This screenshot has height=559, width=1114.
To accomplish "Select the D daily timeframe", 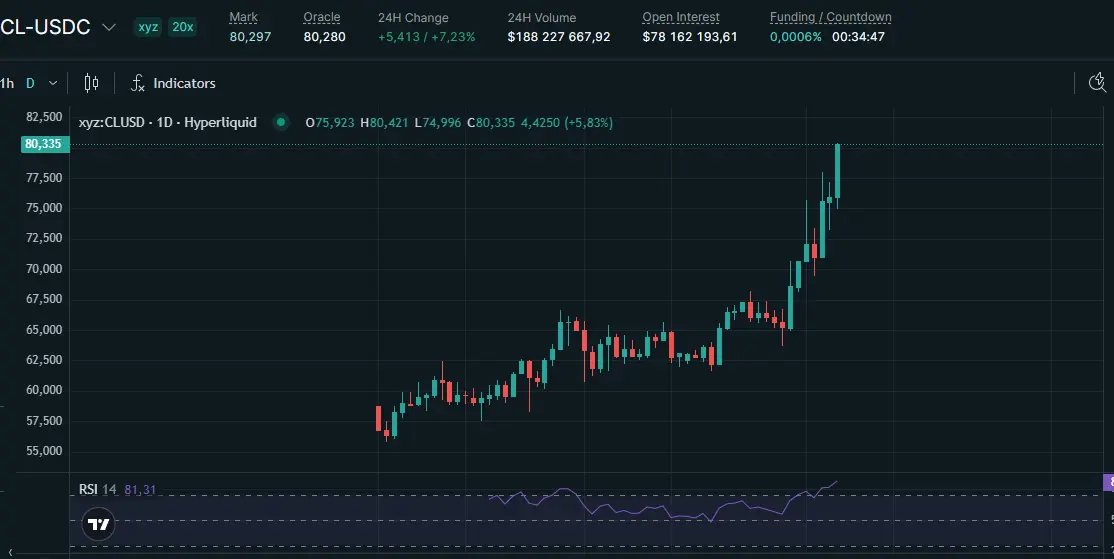I will pos(31,83).
